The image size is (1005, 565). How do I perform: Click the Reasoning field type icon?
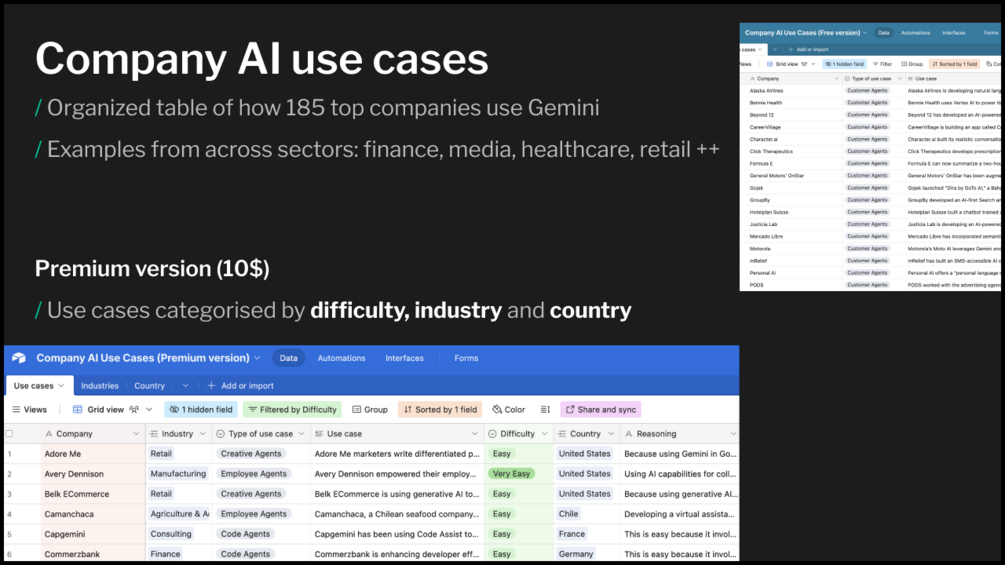tap(629, 434)
